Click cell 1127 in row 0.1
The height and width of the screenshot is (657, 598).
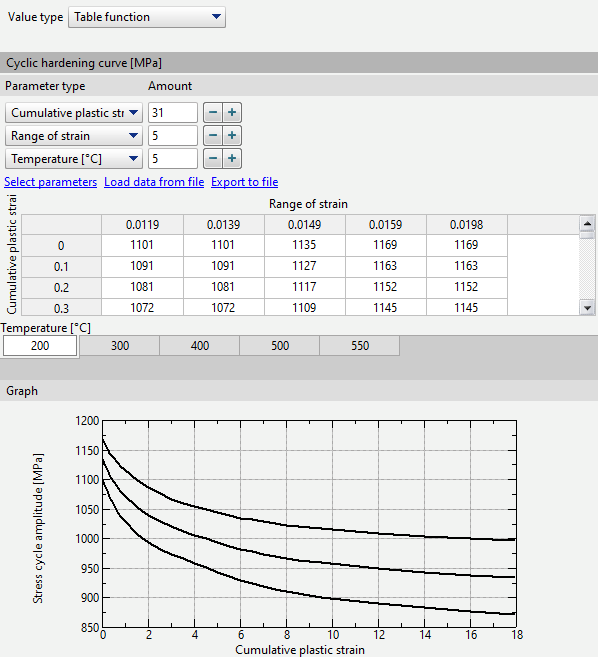pos(305,266)
